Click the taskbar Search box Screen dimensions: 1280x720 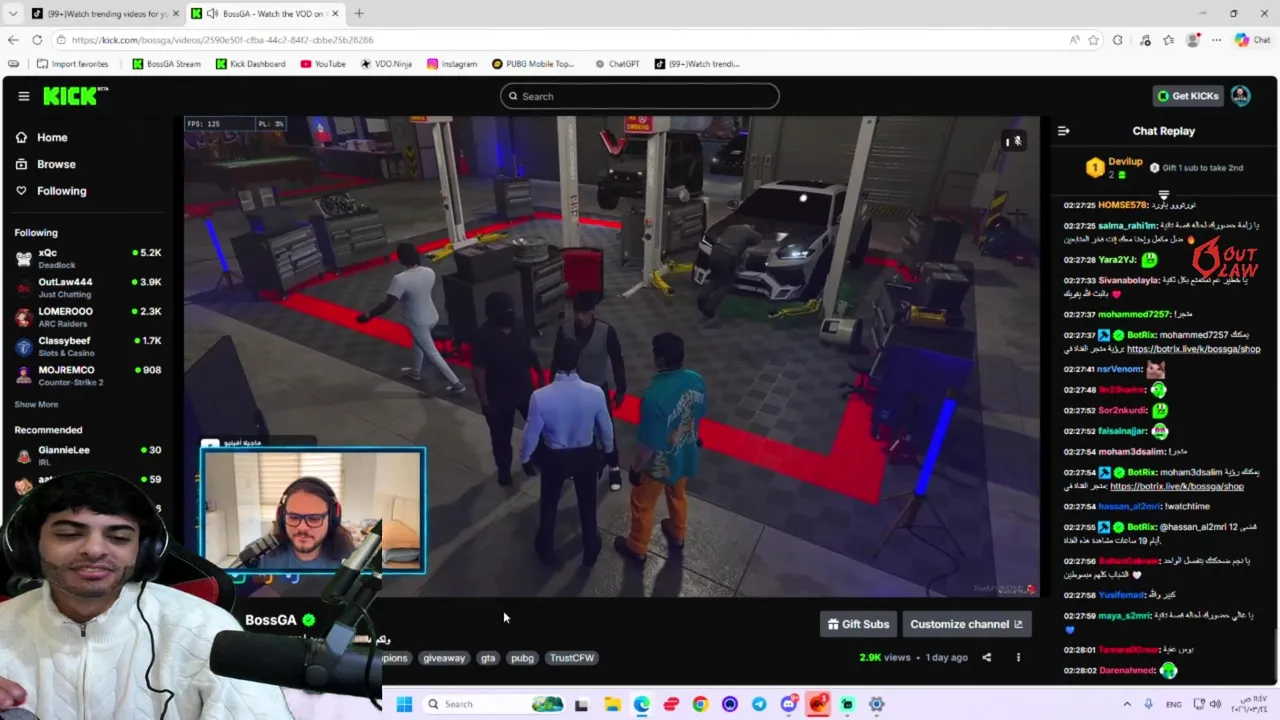[x=494, y=704]
